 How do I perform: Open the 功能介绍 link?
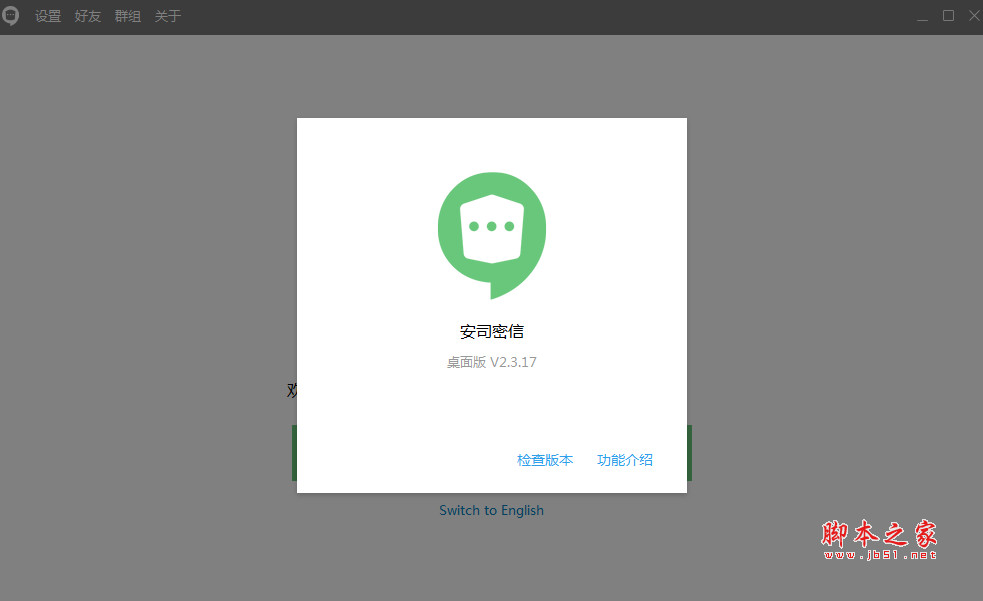coord(625,460)
